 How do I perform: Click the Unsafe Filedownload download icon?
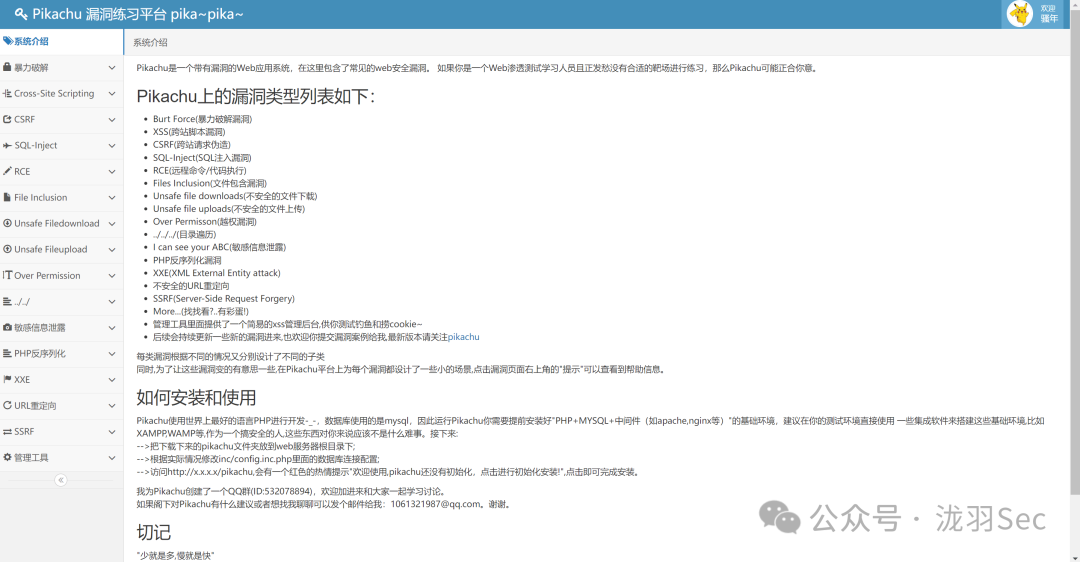7,223
